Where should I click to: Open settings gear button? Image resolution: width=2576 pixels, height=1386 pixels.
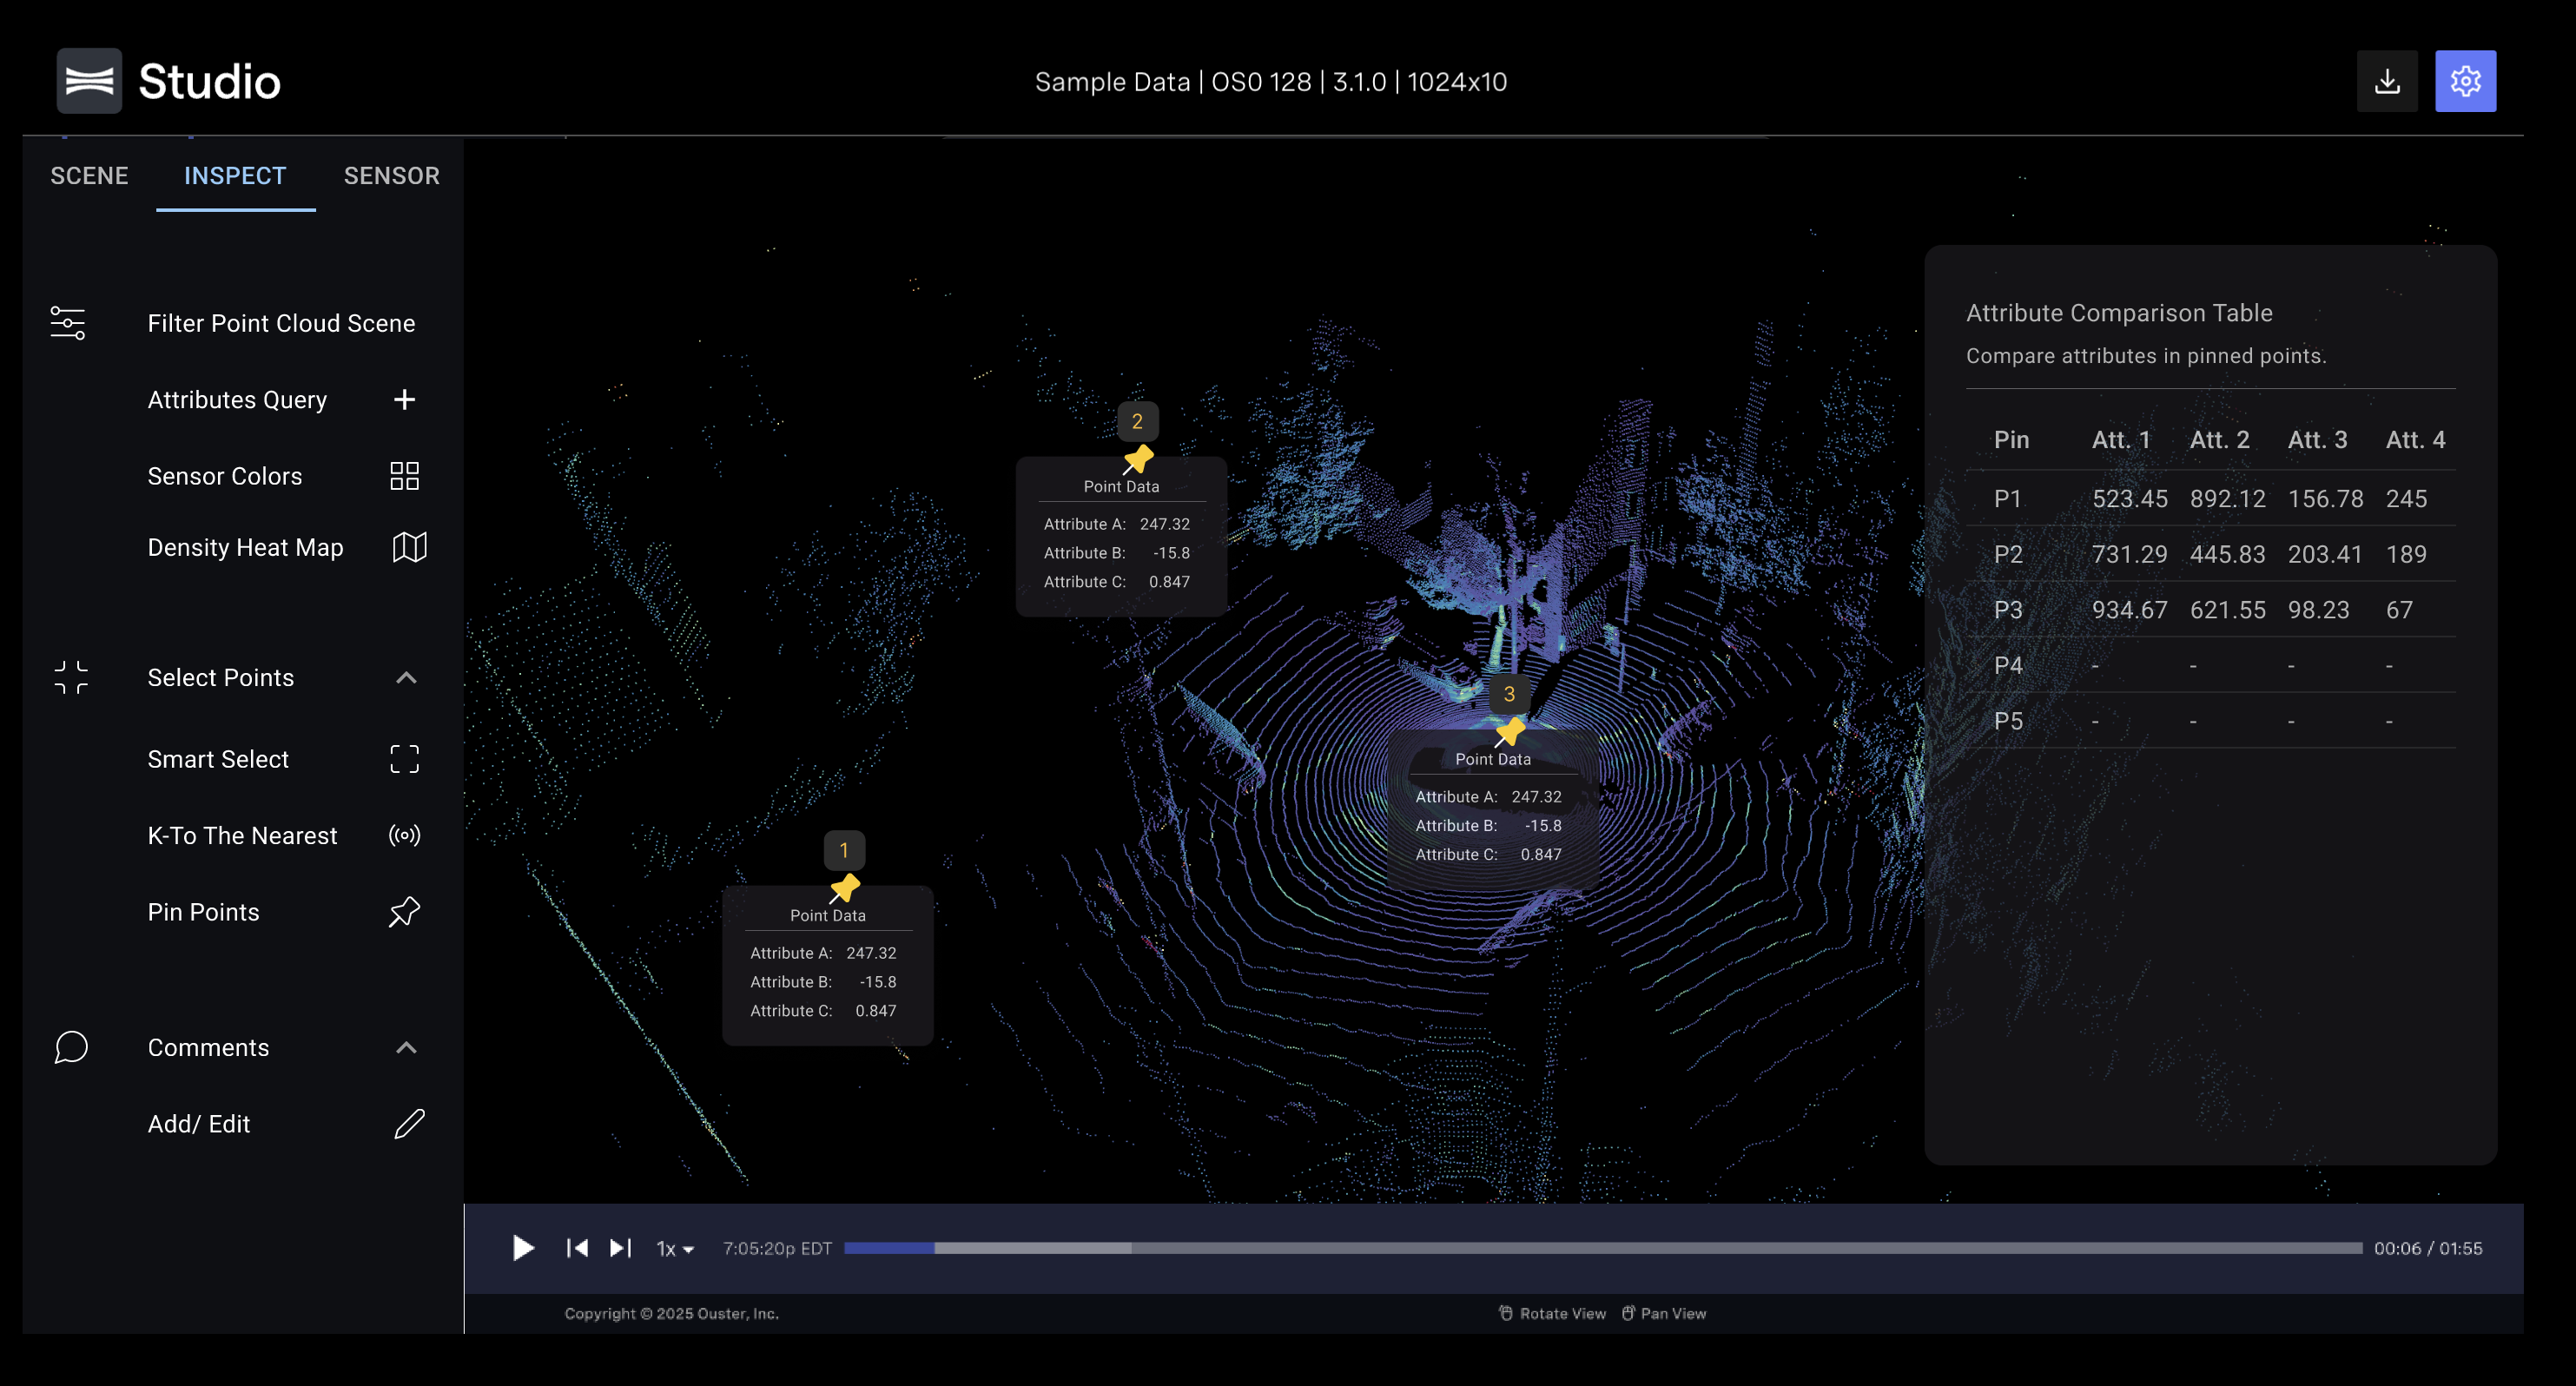point(2464,81)
